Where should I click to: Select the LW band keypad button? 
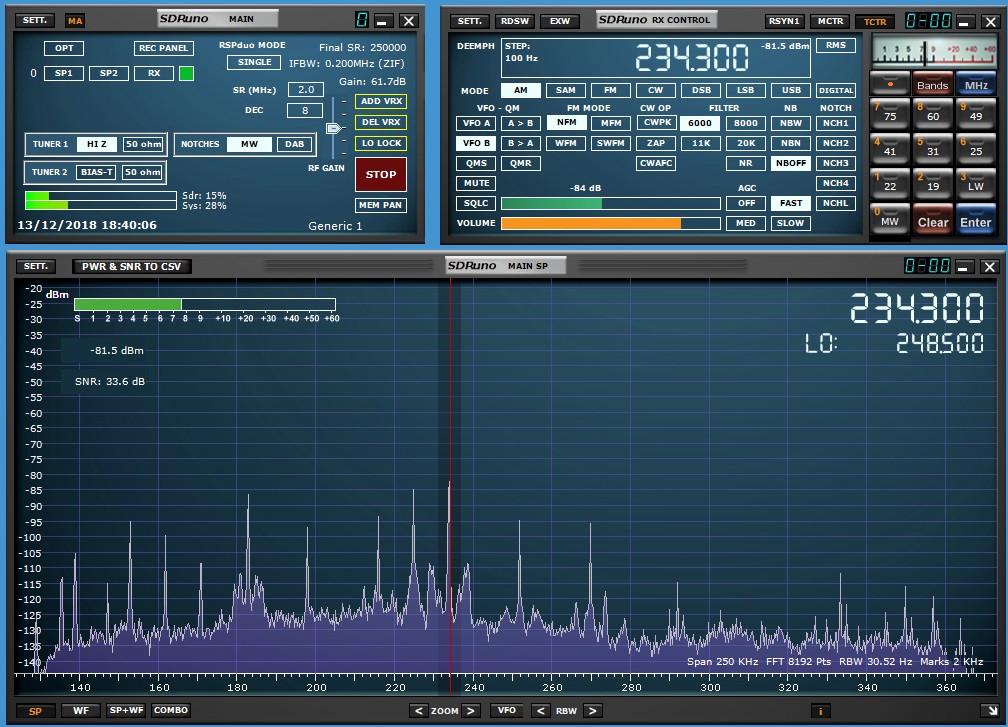click(x=976, y=184)
